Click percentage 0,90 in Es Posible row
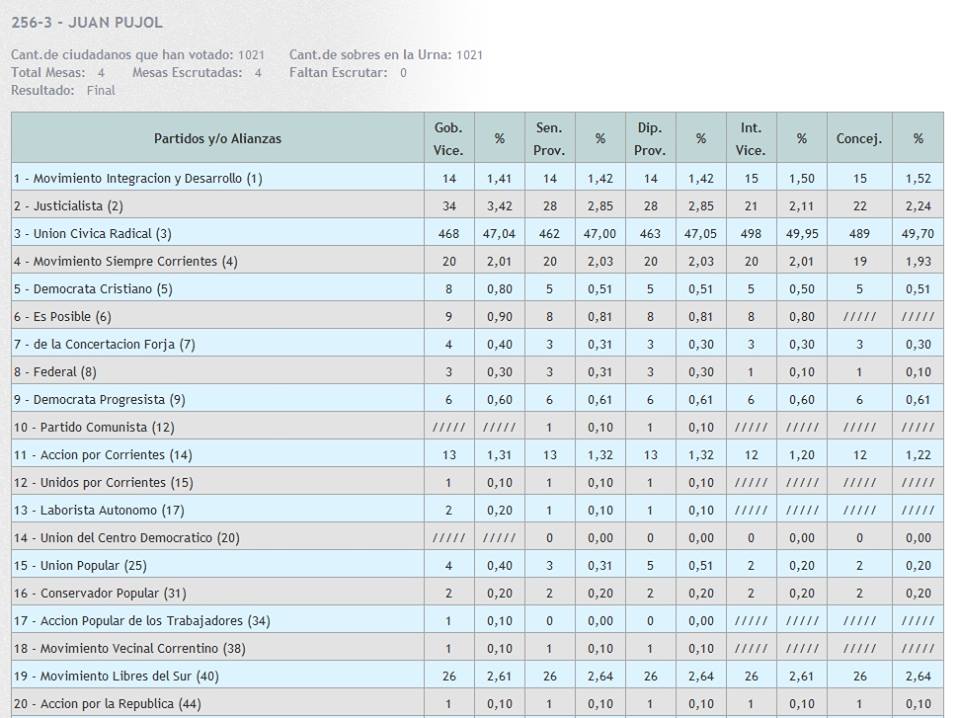This screenshot has width=960, height=718. [499, 317]
